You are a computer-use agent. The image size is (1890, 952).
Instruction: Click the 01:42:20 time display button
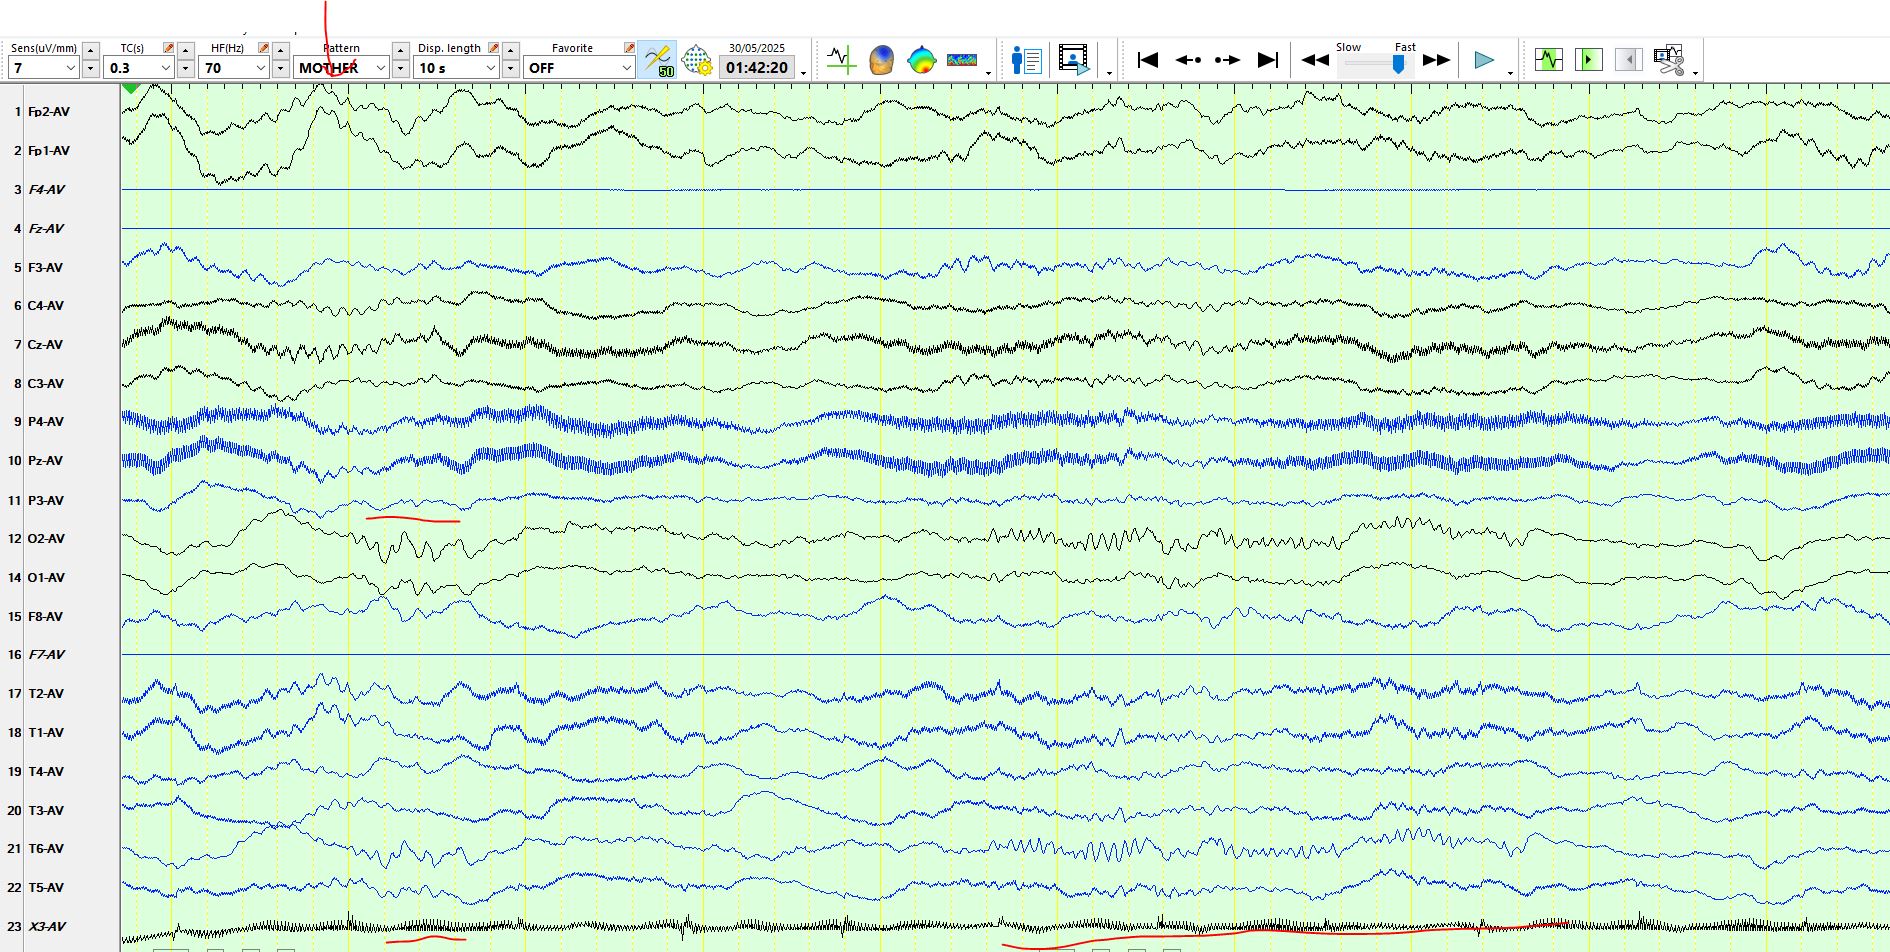pos(757,67)
